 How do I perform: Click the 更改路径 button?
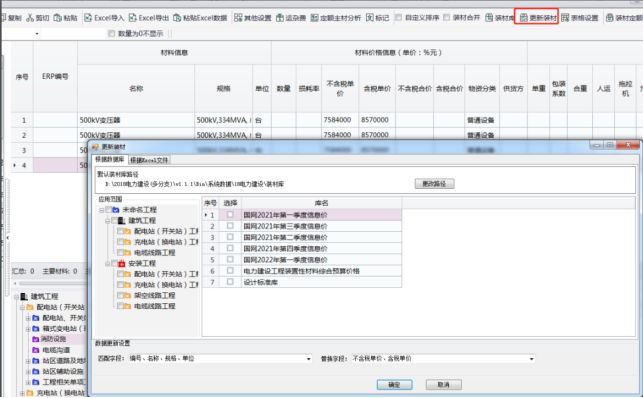pyautogui.click(x=434, y=184)
